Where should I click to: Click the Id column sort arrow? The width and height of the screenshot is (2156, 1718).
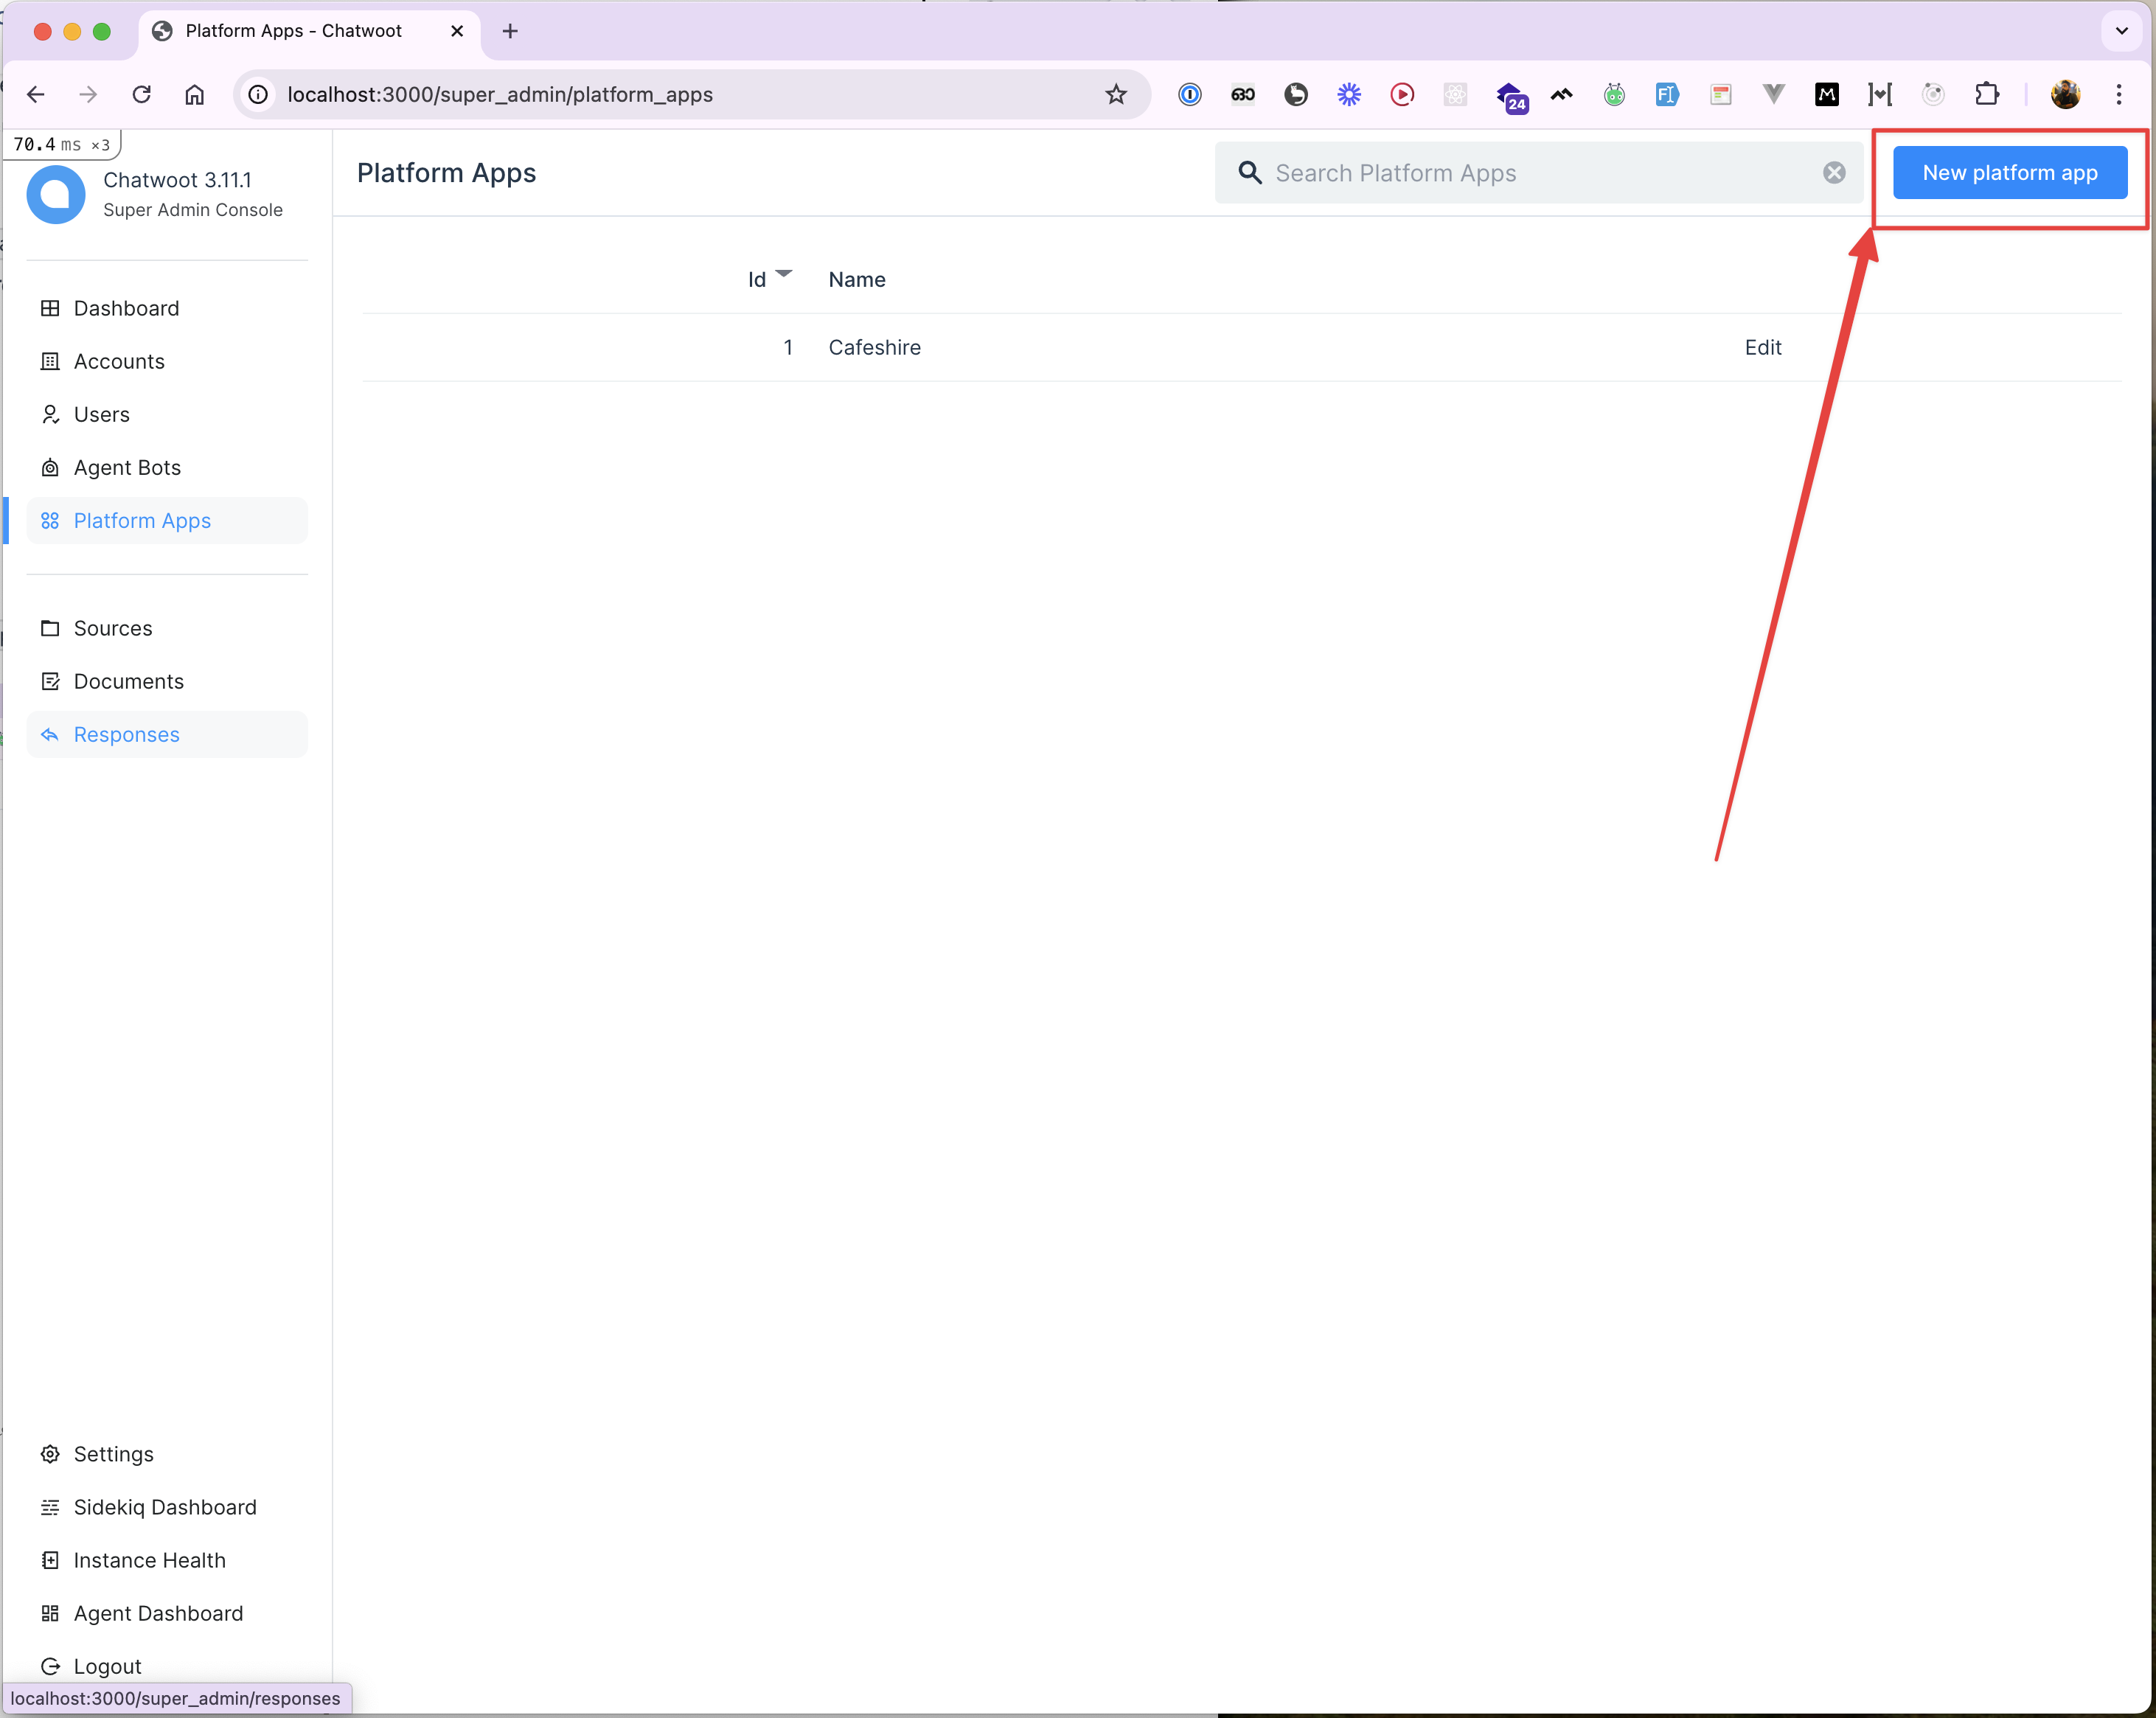coord(785,274)
